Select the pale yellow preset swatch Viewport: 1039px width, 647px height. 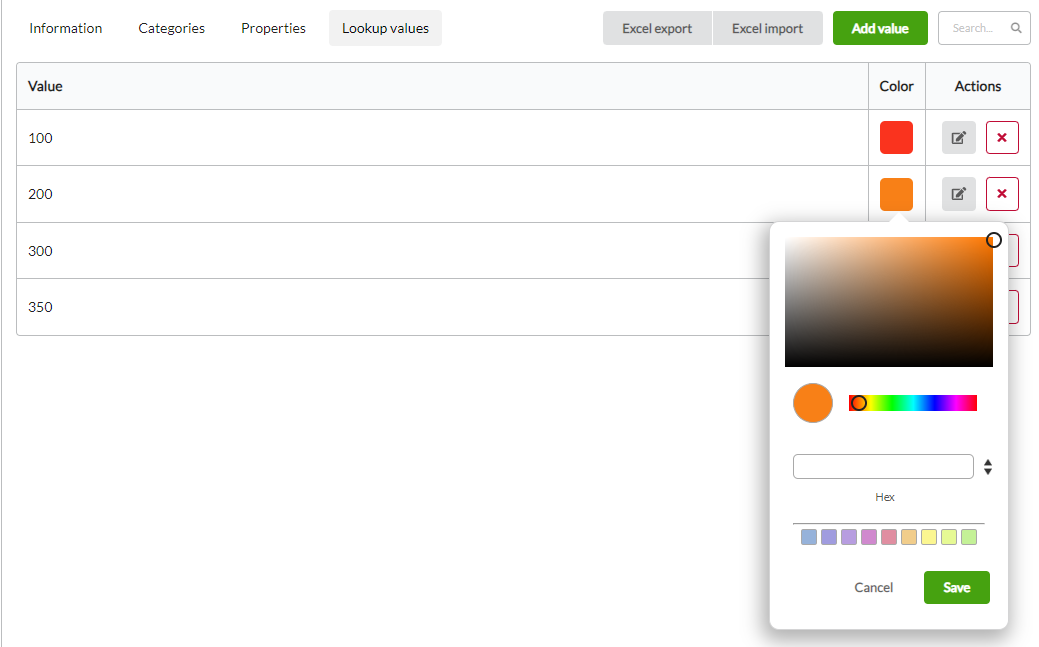coord(929,537)
